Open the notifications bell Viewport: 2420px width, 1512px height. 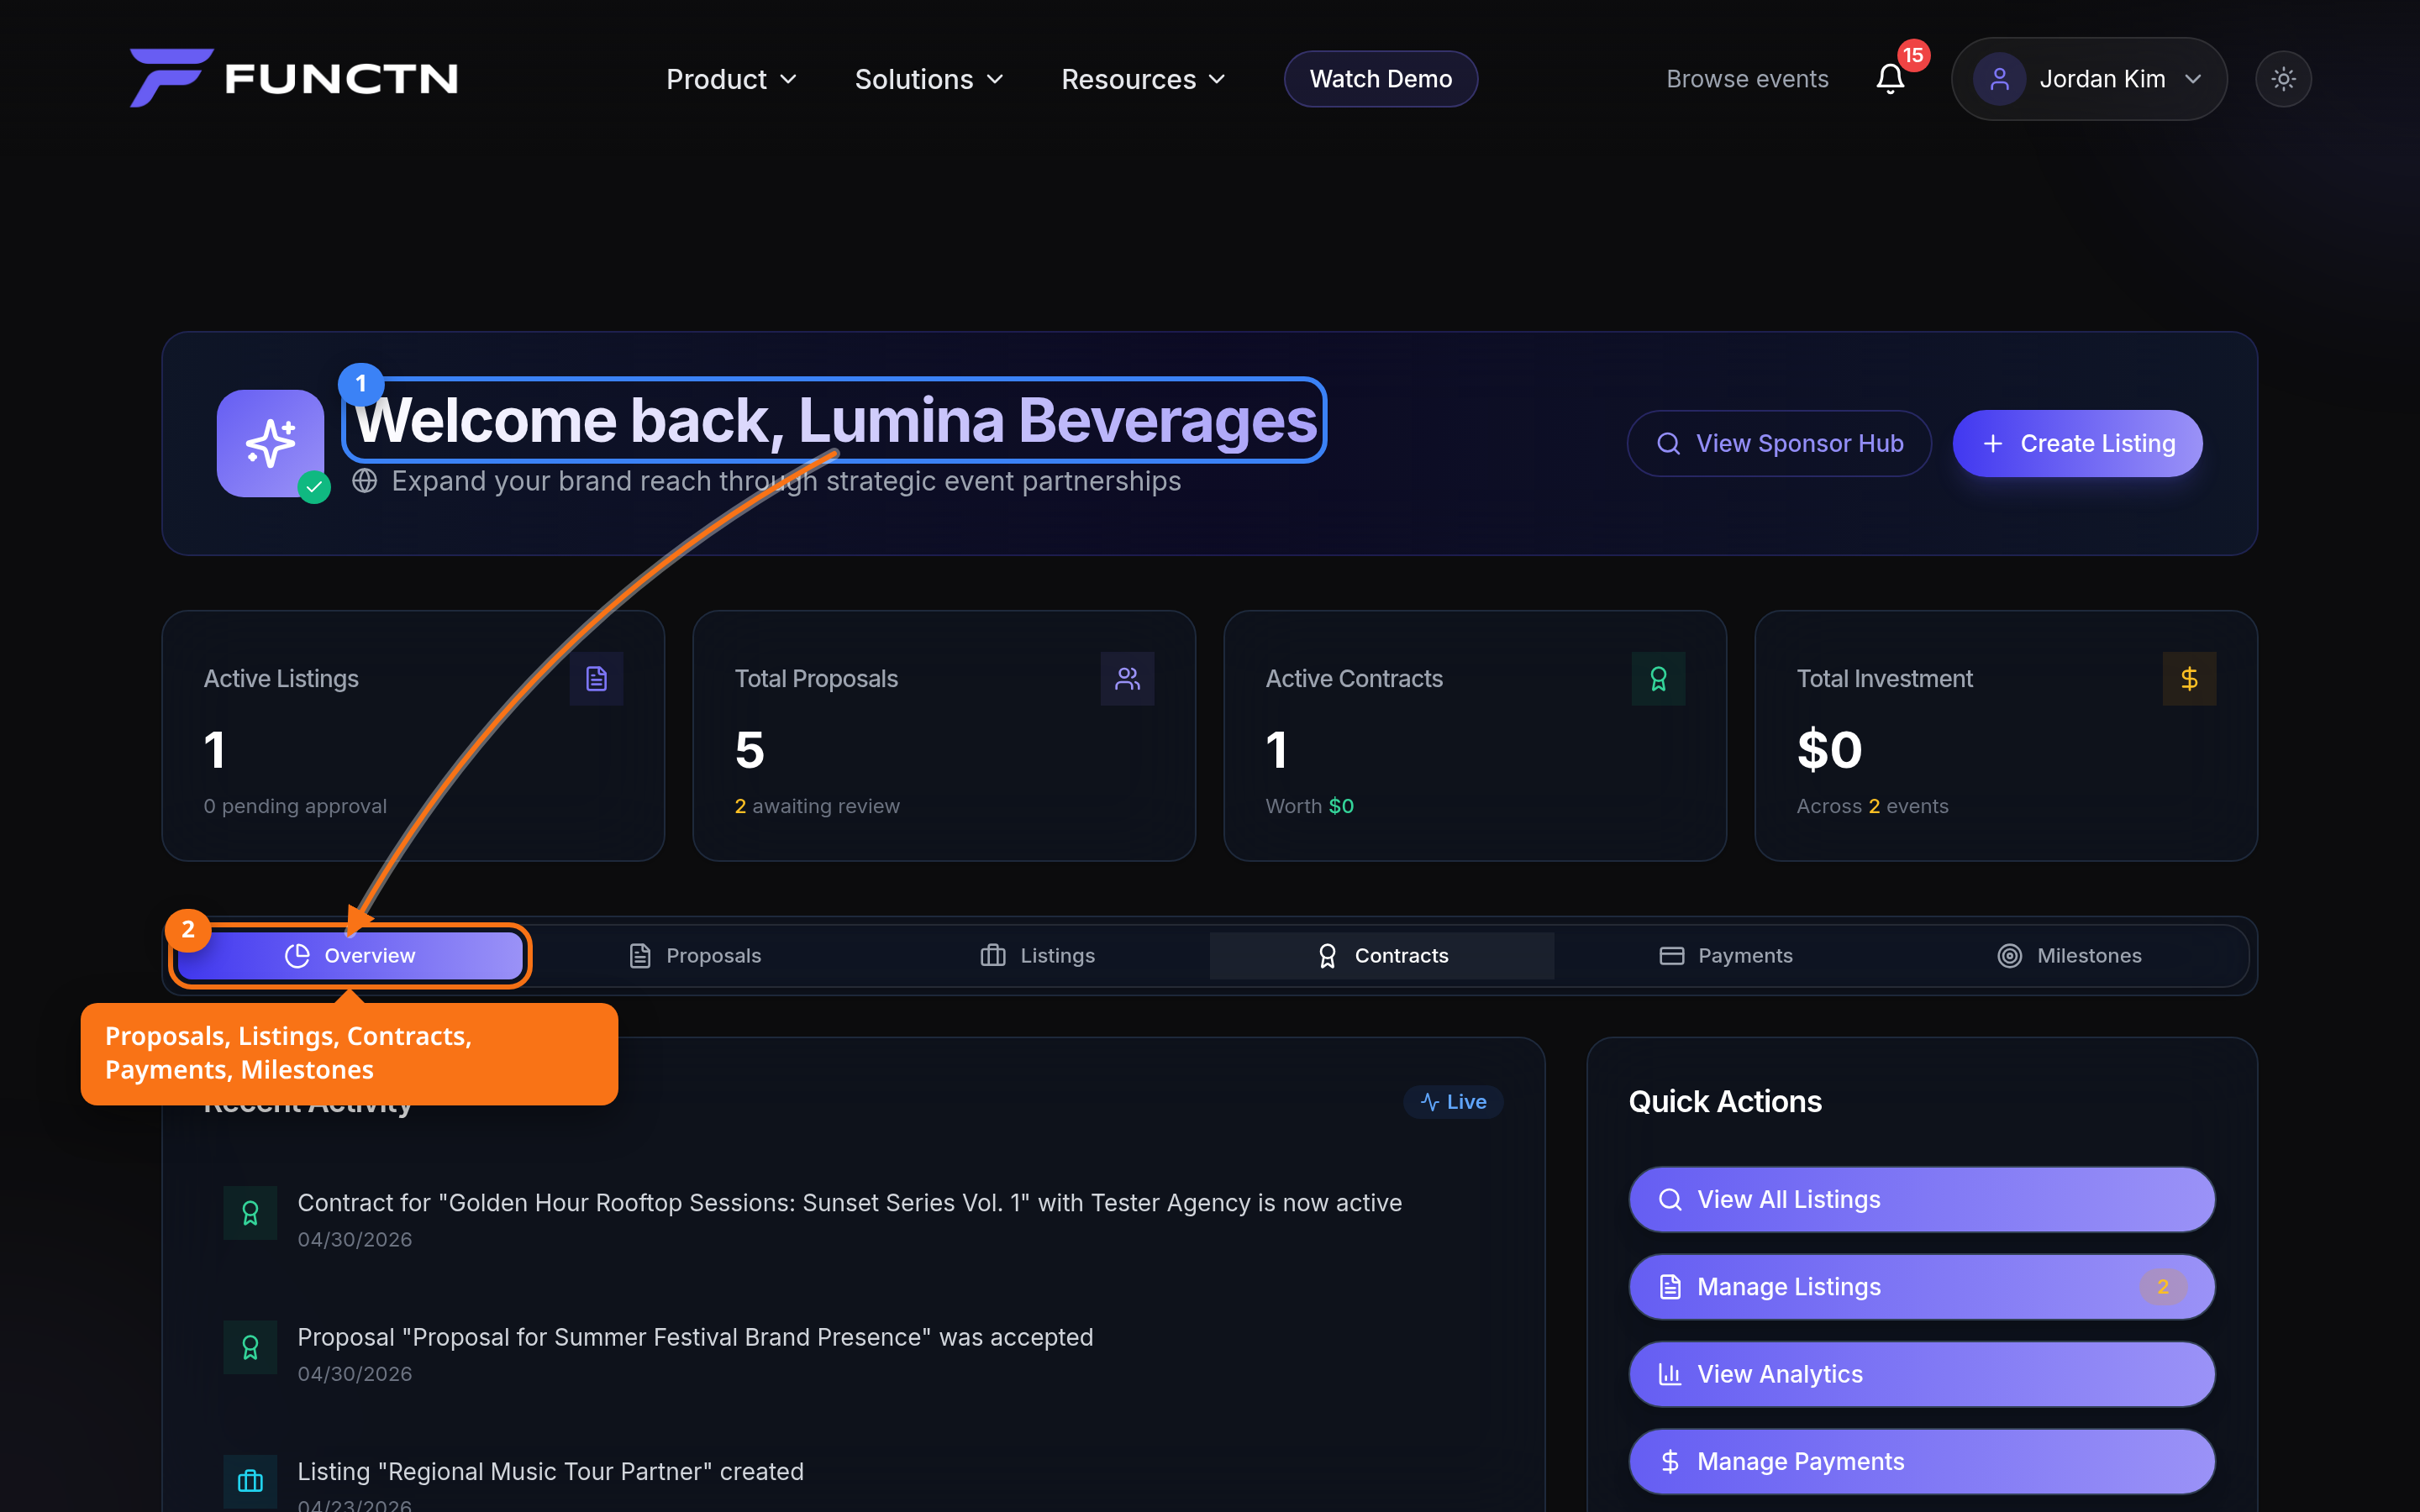[x=1890, y=79]
